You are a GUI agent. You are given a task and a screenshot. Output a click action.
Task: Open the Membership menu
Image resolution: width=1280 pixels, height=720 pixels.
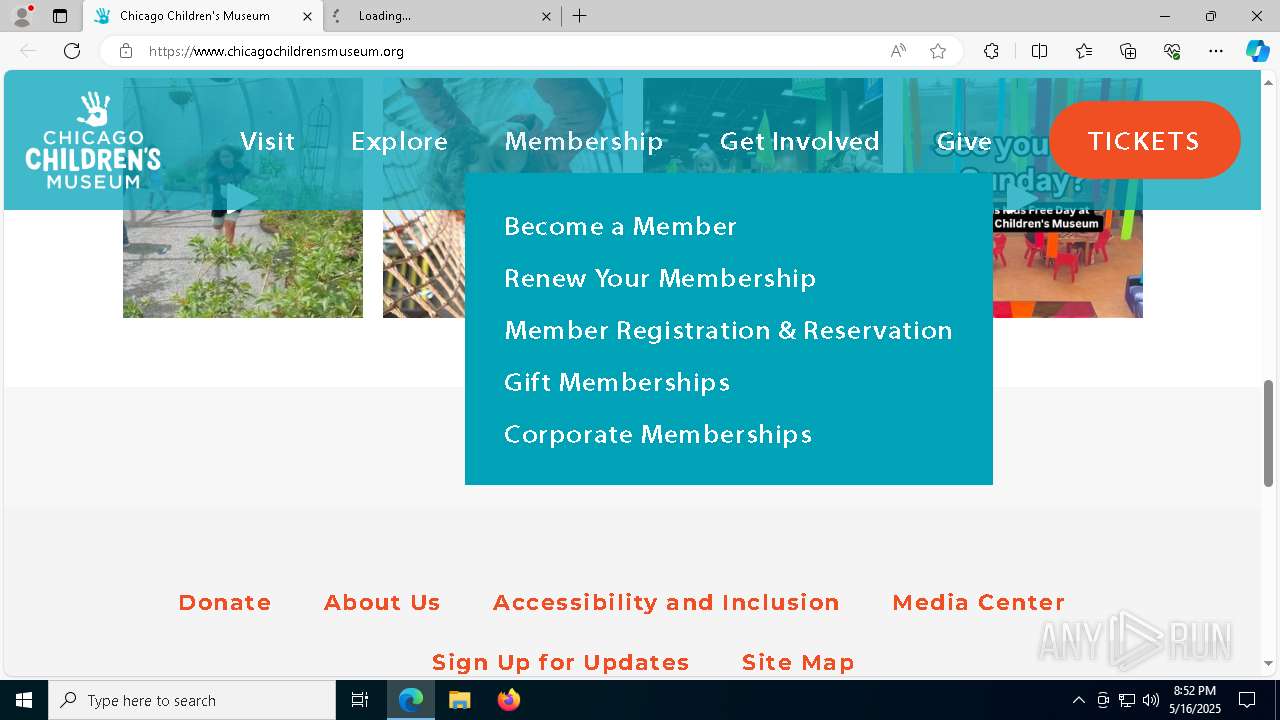pos(584,142)
